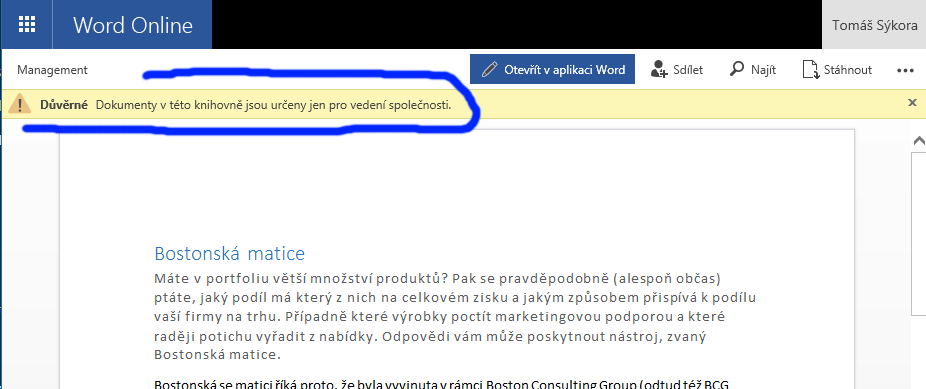Close the yellow Důvěrné notification bar
Screen dimensions: 926x389
pyautogui.click(x=912, y=103)
